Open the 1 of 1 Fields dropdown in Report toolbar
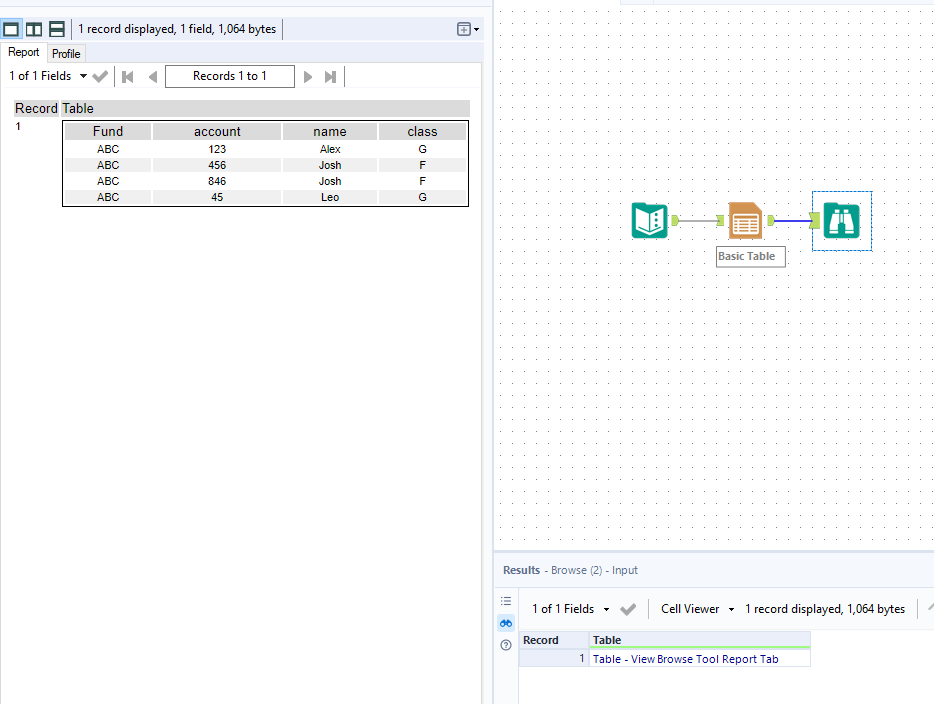934x704 pixels. click(84, 75)
